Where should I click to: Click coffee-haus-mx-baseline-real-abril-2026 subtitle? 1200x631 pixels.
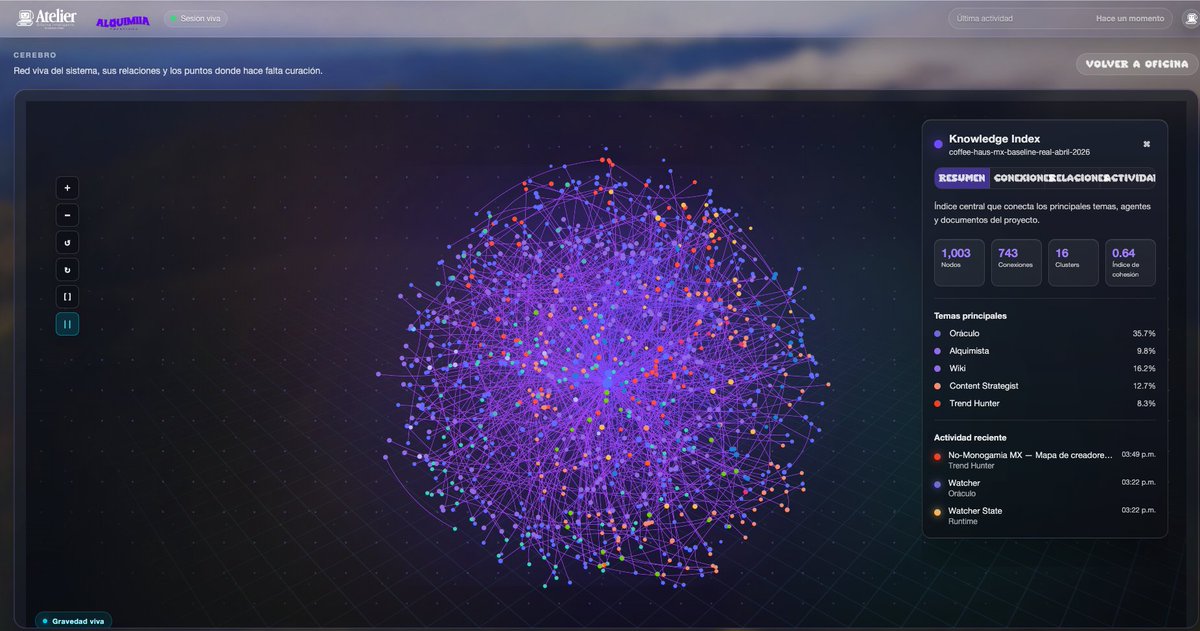1019,152
